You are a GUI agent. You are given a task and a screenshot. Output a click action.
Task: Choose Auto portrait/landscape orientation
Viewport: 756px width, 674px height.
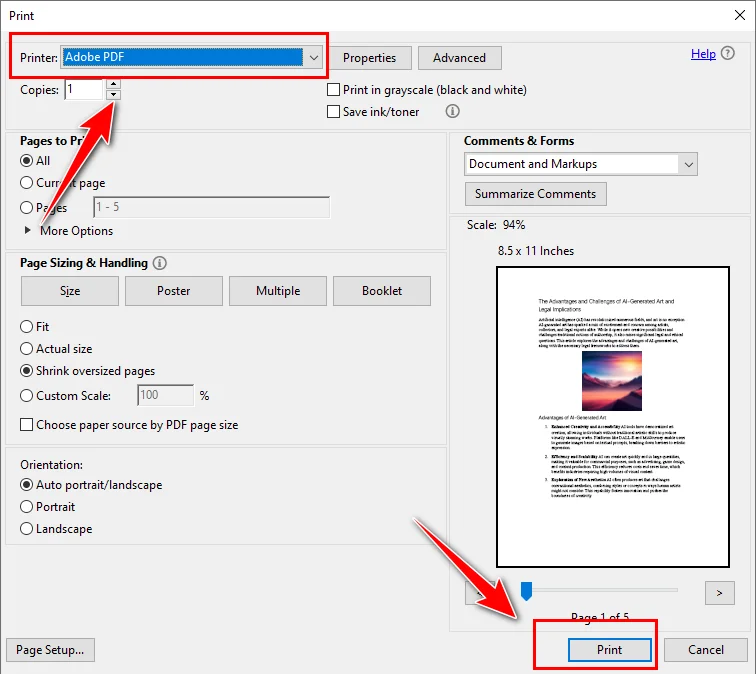pyautogui.click(x=27, y=485)
